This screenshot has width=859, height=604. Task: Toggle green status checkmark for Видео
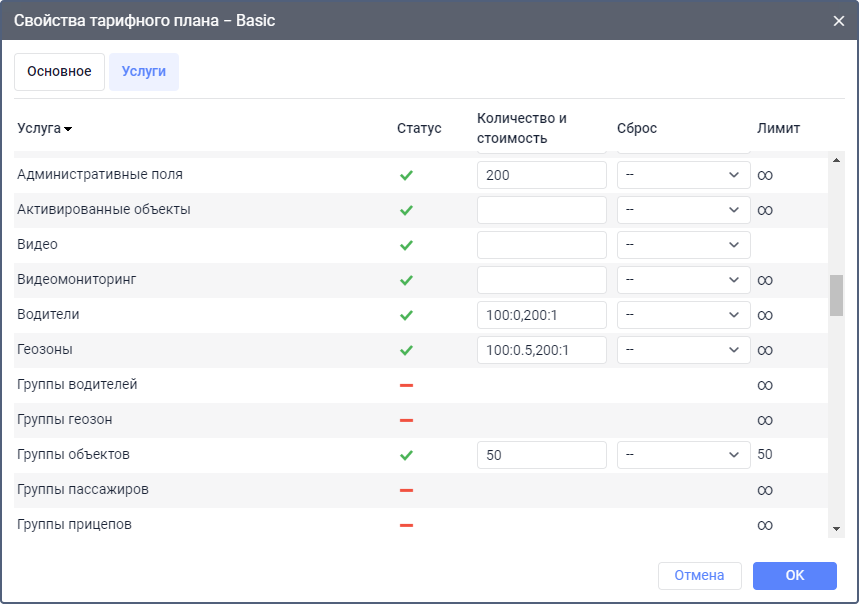(406, 245)
